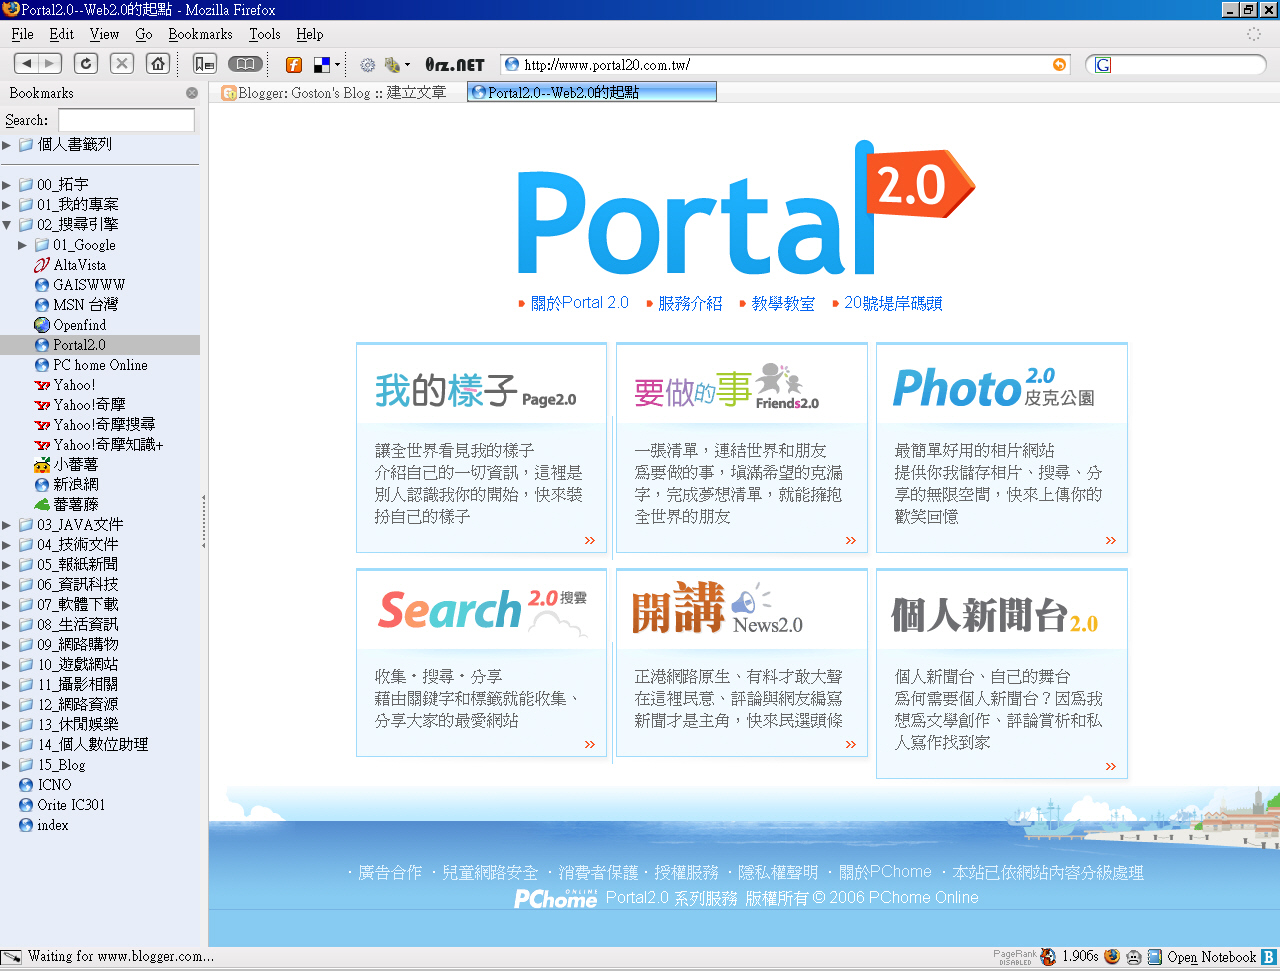Expand the 00_拓宇 folder
Image resolution: width=1280 pixels, height=971 pixels.
7,185
